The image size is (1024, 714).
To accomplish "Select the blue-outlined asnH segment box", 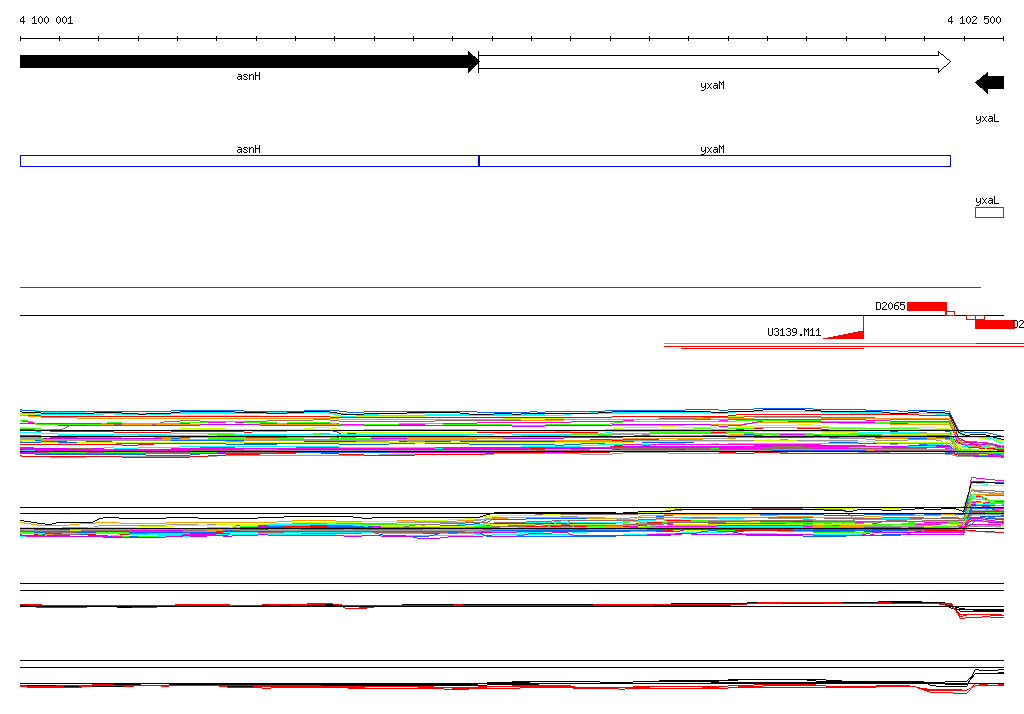I will [x=249, y=161].
